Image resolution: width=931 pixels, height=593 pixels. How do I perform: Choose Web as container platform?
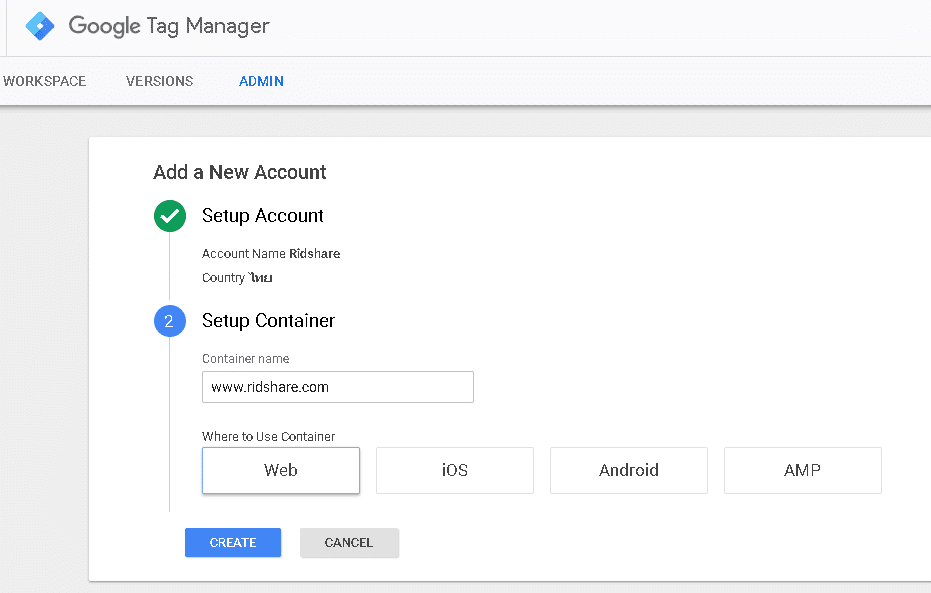281,470
